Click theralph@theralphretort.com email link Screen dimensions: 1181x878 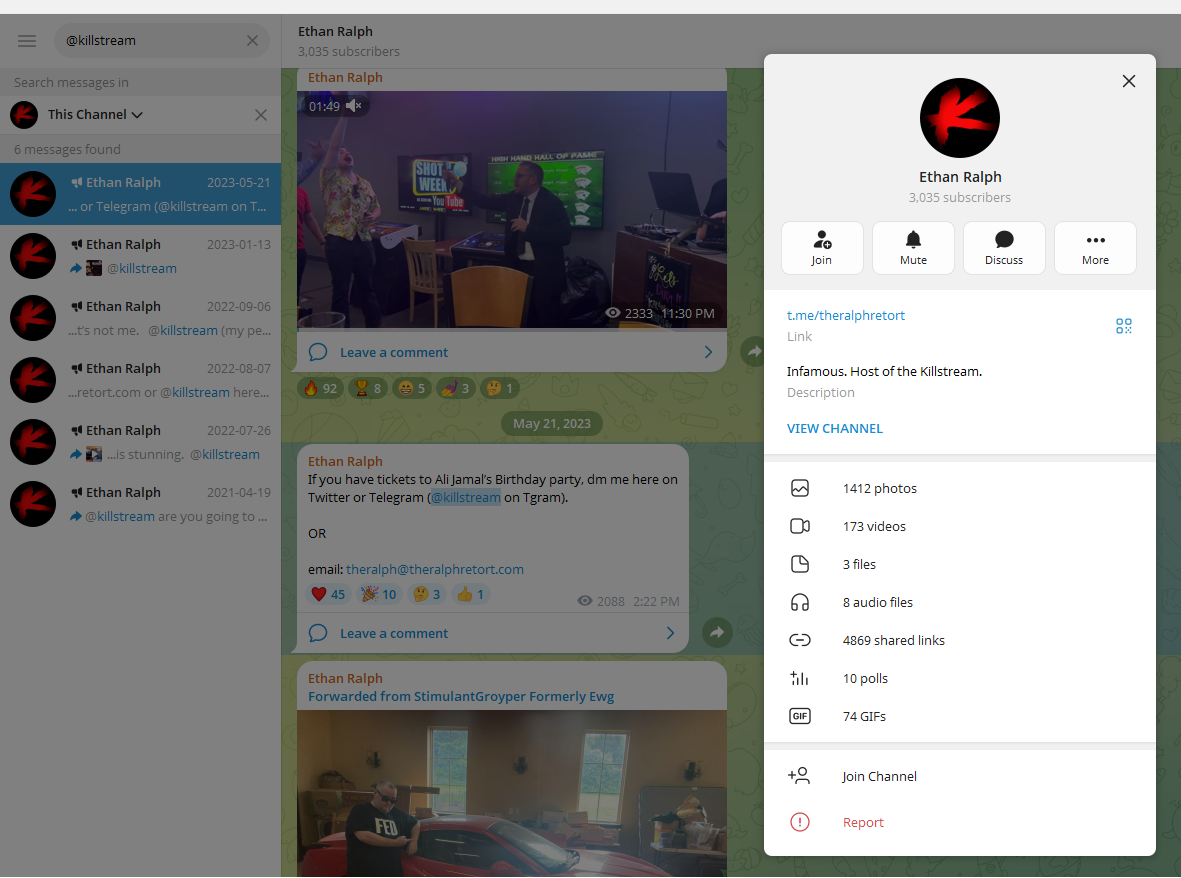(x=435, y=569)
